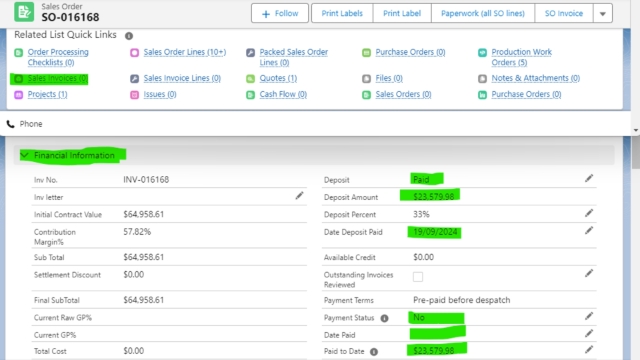Image resolution: width=640 pixels, height=360 pixels.
Task: Click the Follow button
Action: pyautogui.click(x=280, y=13)
